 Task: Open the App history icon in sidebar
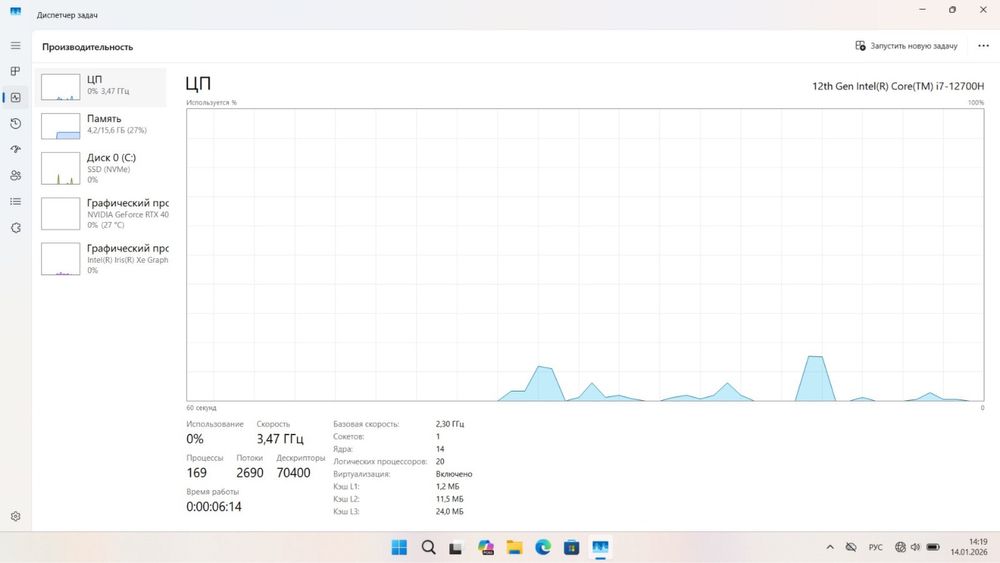15,124
